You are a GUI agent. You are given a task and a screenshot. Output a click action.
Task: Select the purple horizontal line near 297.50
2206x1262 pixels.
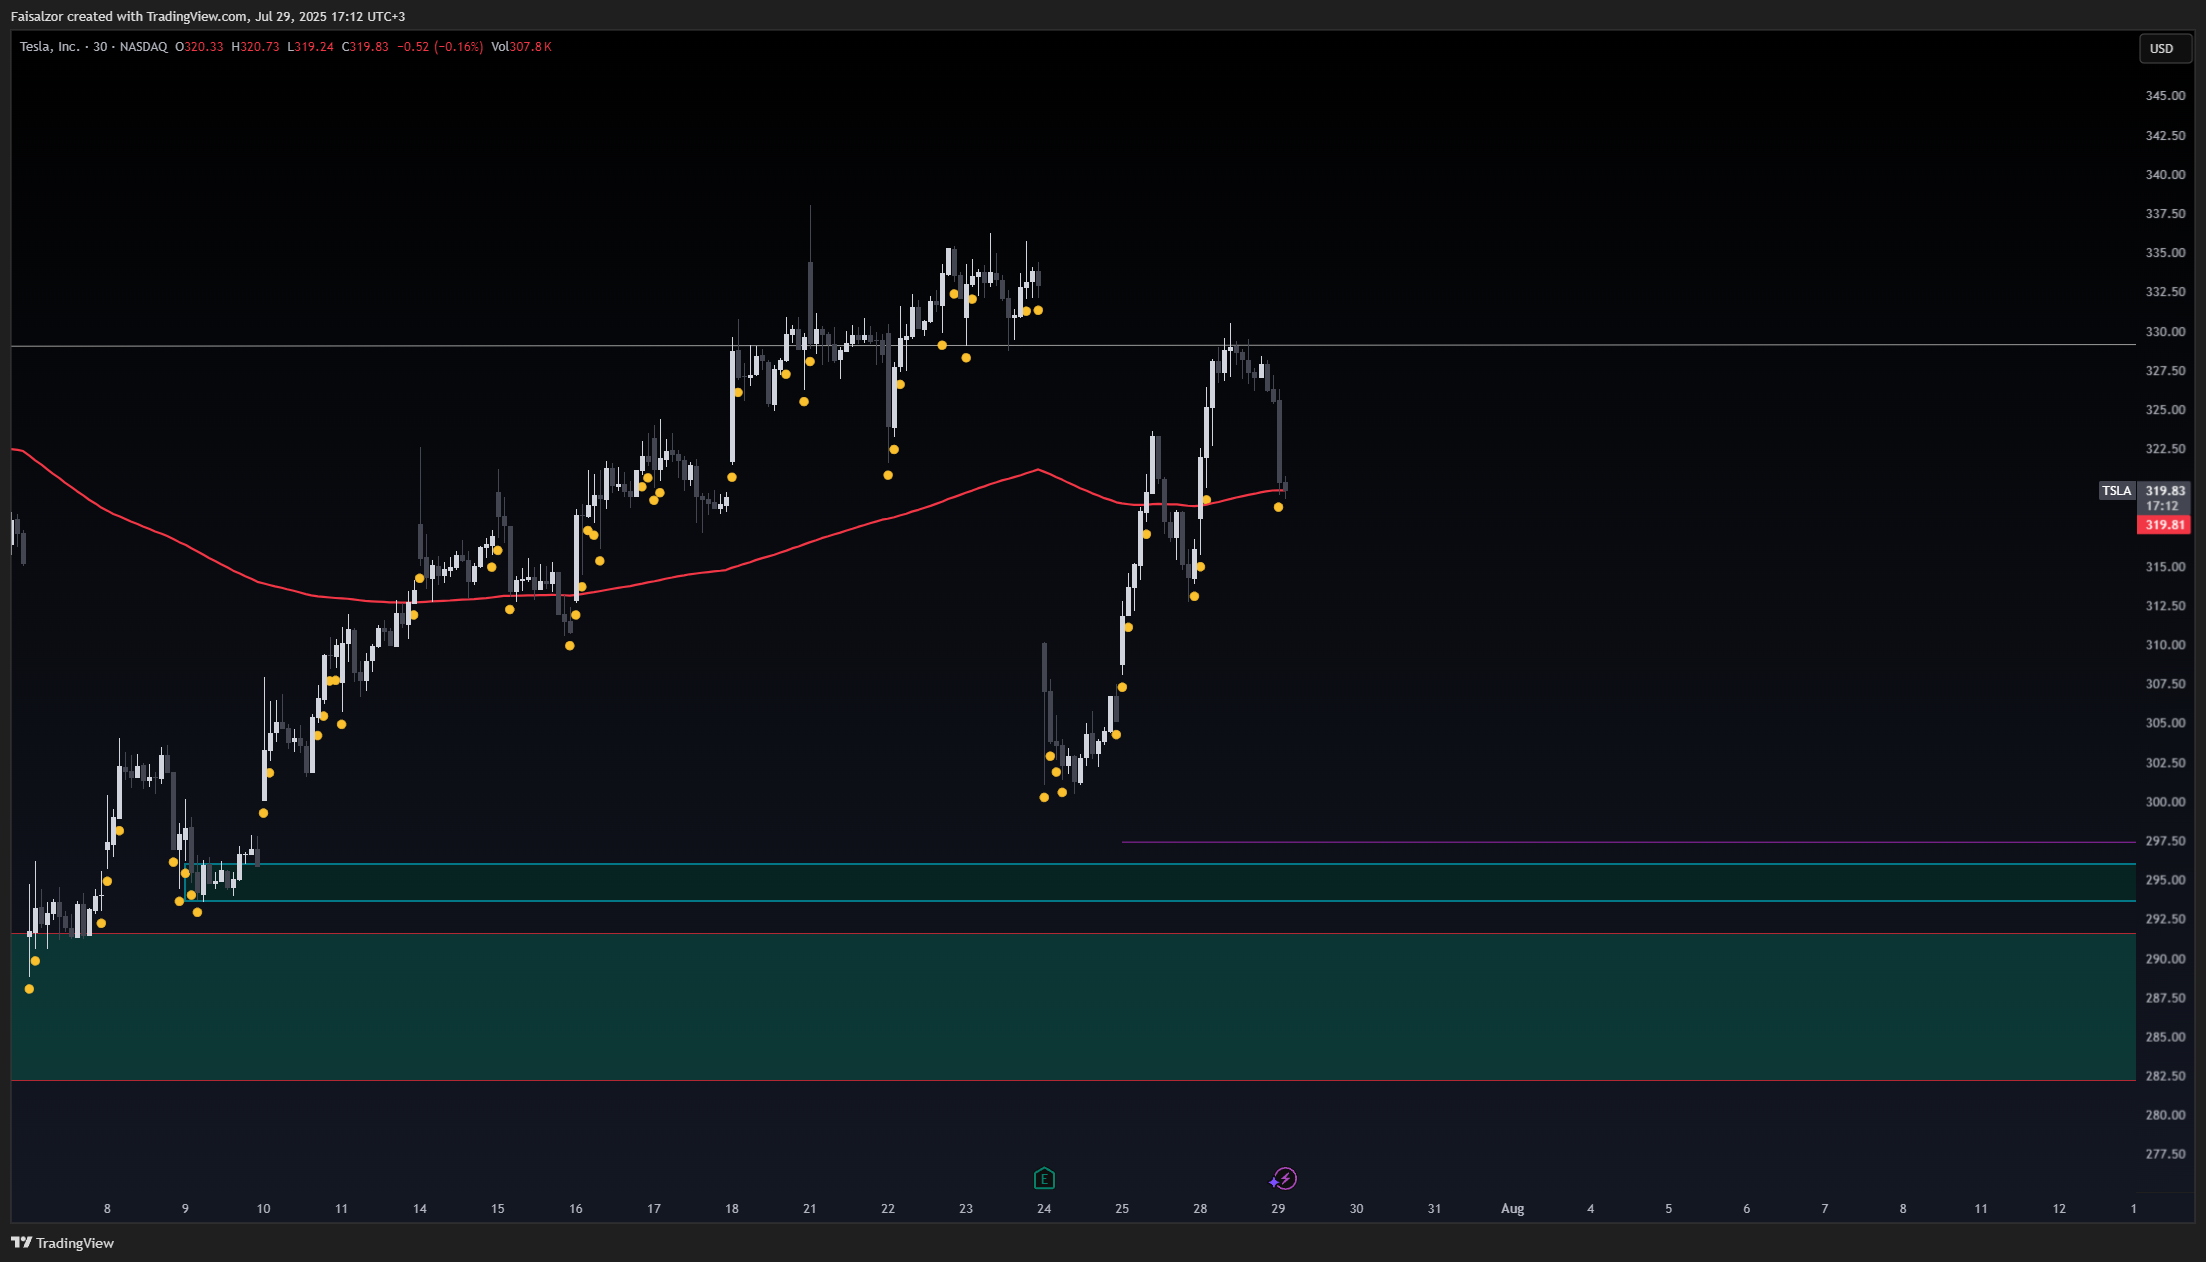click(1628, 842)
